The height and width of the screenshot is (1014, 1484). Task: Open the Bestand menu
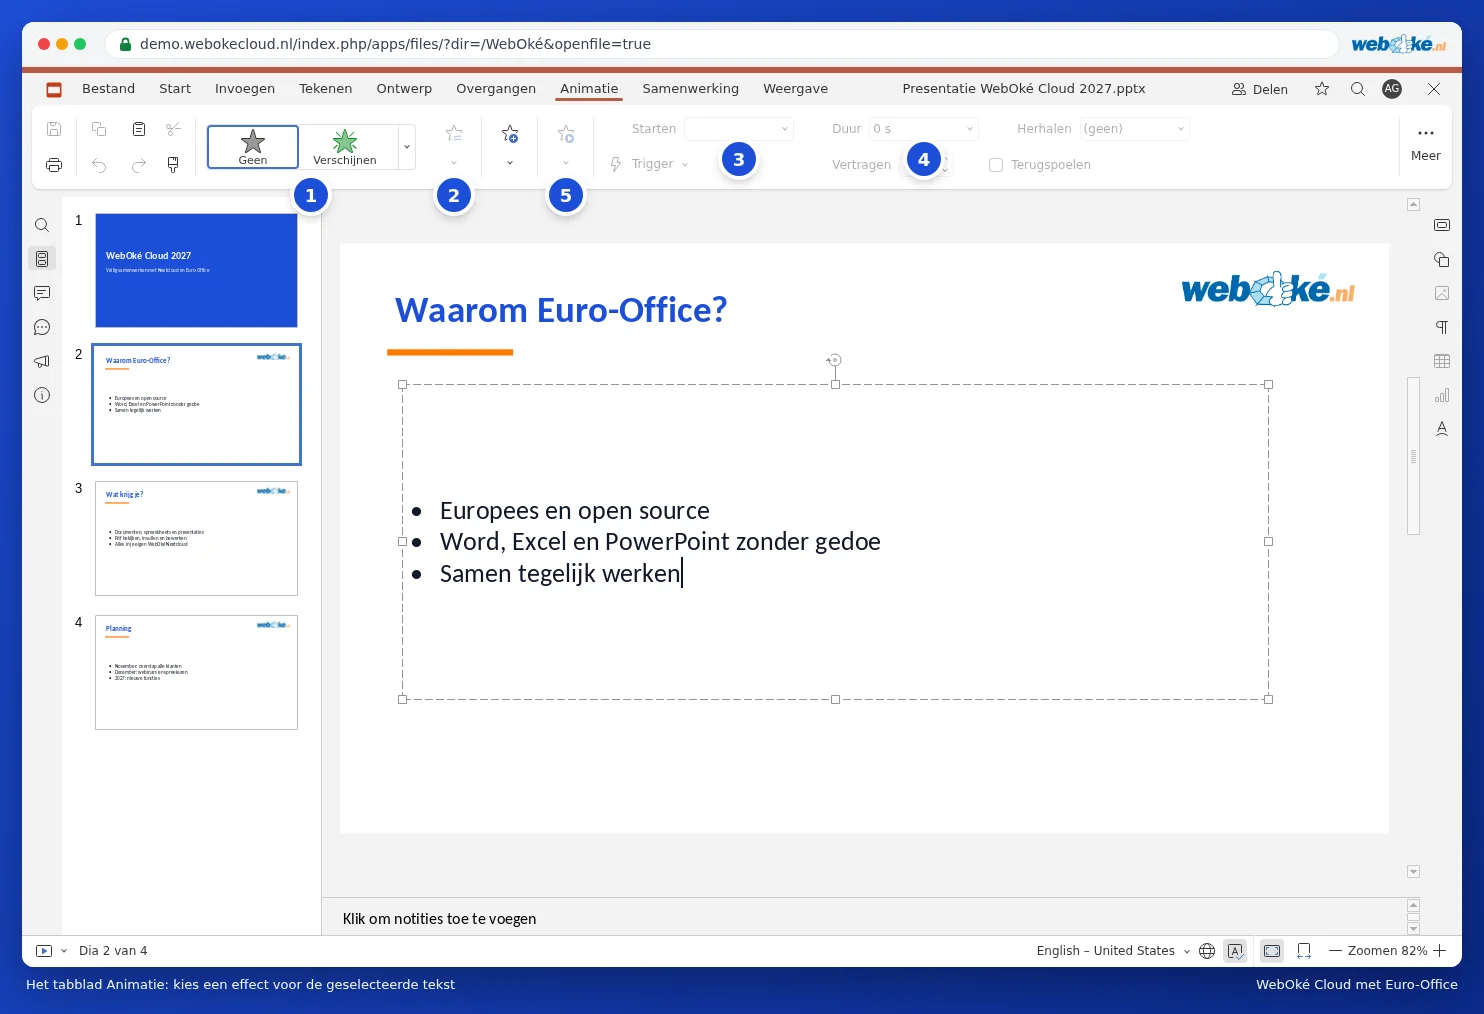click(x=108, y=89)
